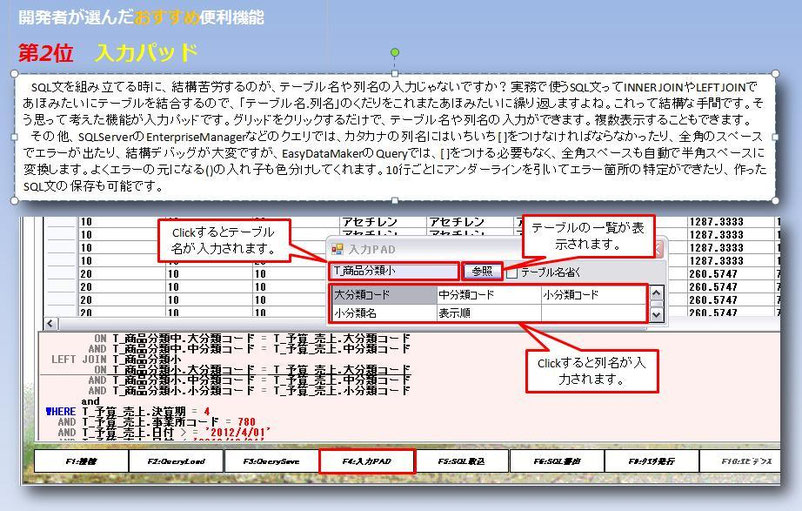Select the 中分類コード cell in 入力PAD
The height and width of the screenshot is (511, 802).
[x=489, y=295]
